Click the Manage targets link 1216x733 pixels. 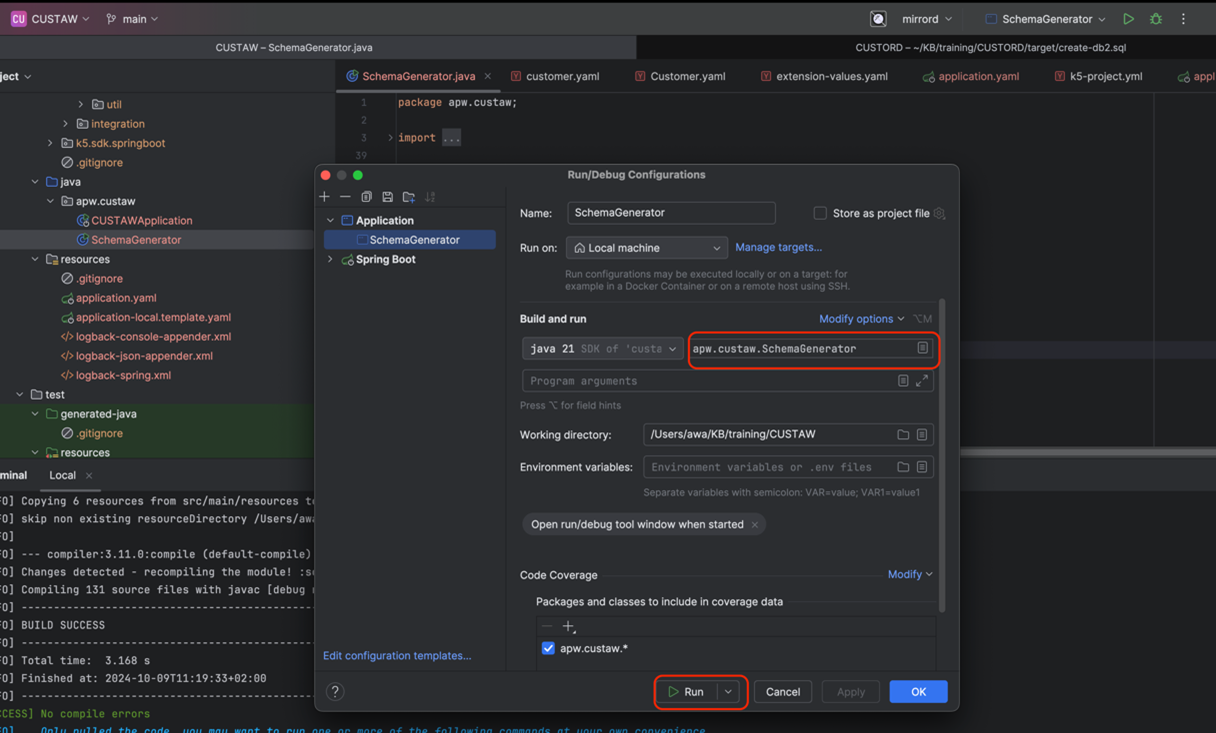coord(778,247)
